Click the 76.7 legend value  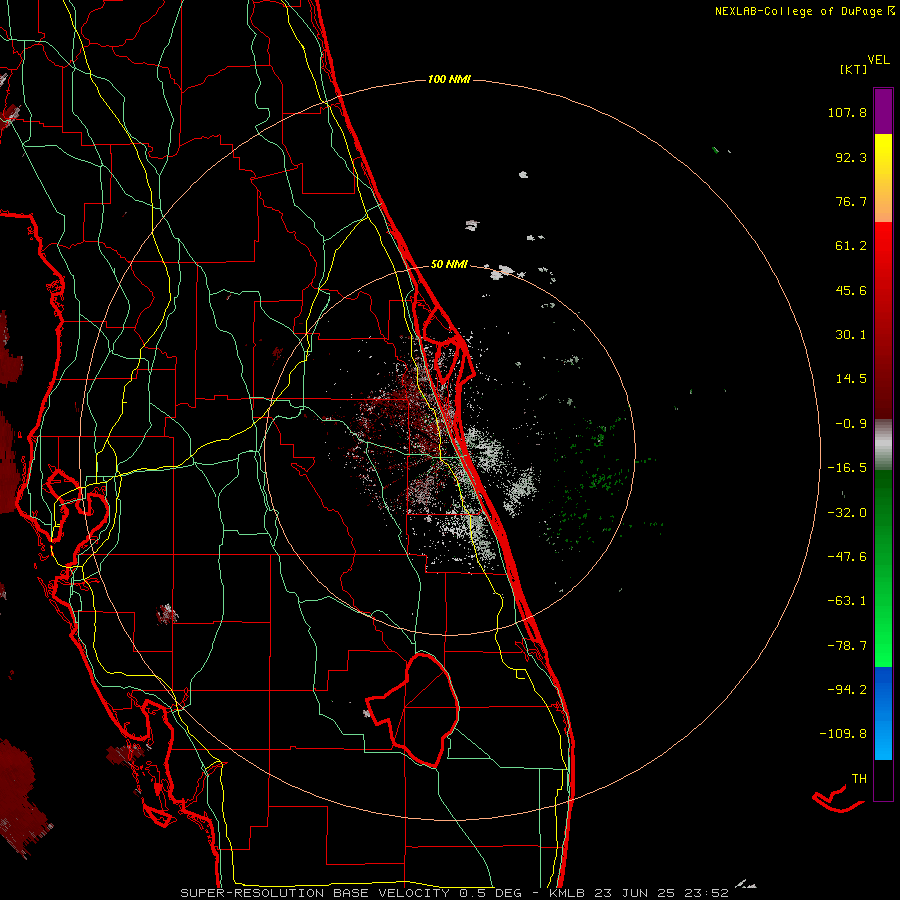click(851, 201)
